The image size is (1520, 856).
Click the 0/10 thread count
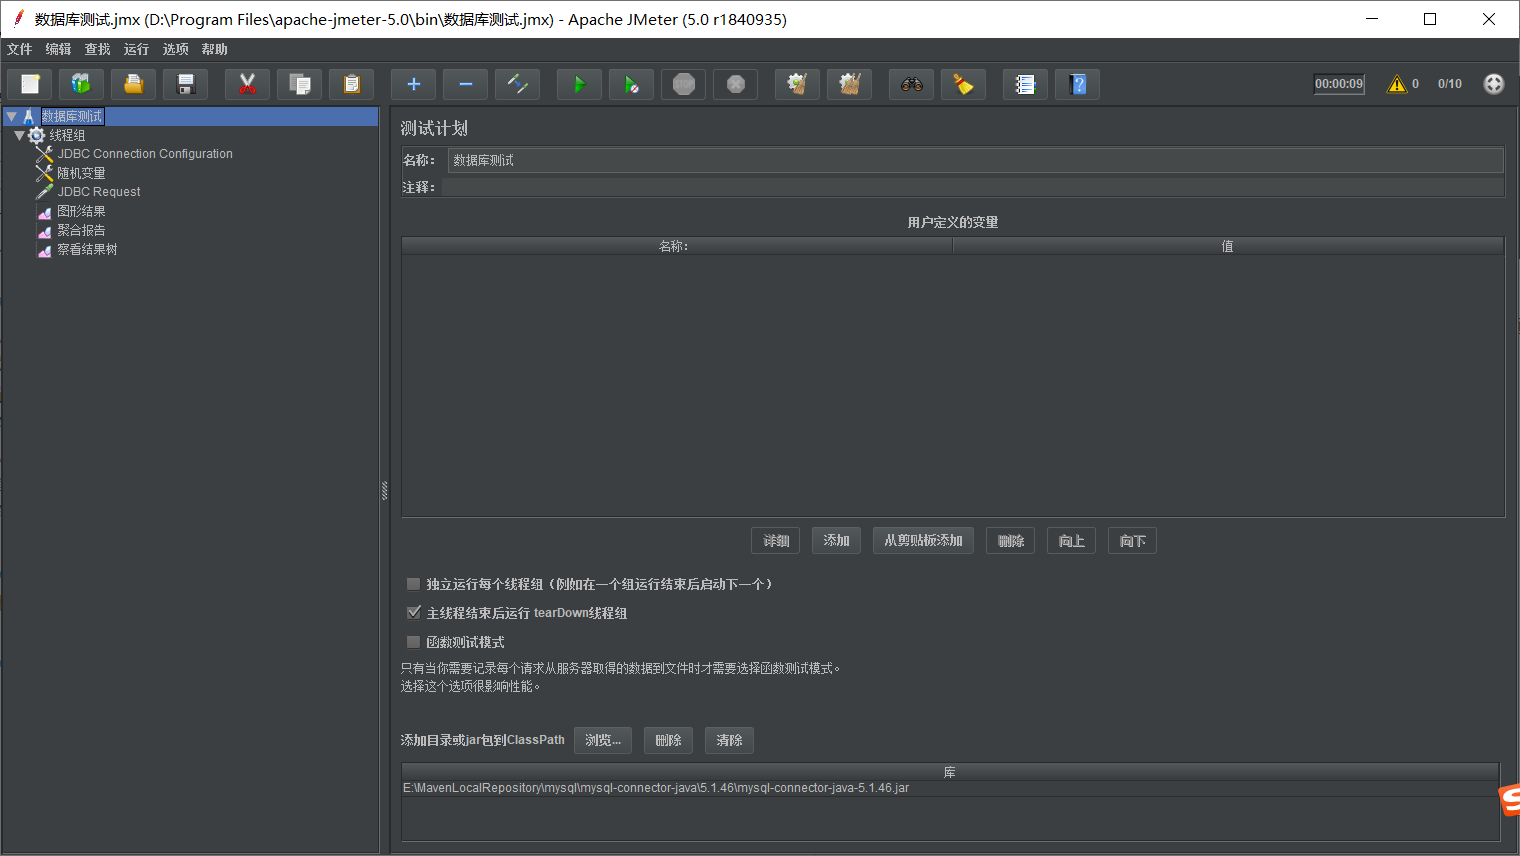(x=1450, y=84)
